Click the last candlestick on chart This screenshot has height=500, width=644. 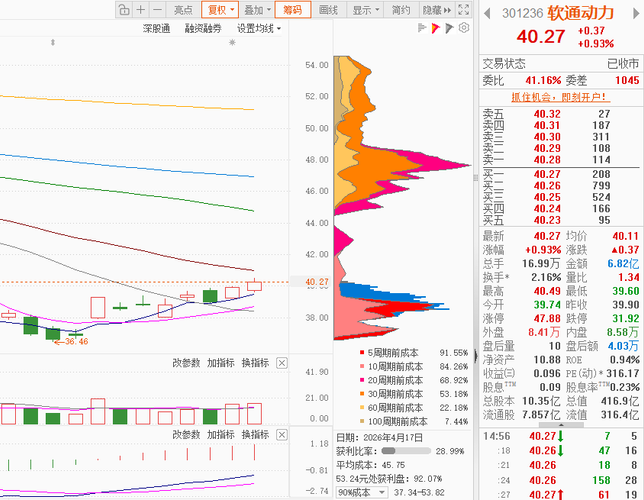[254, 285]
